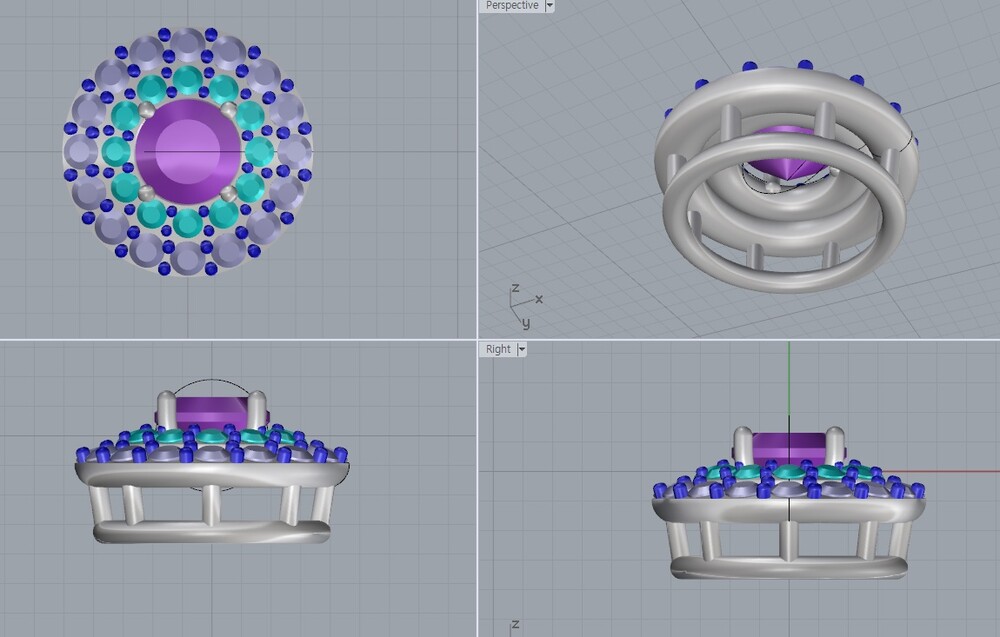Click the Right viewport title label
Image resolution: width=1000 pixels, height=637 pixels.
(498, 349)
